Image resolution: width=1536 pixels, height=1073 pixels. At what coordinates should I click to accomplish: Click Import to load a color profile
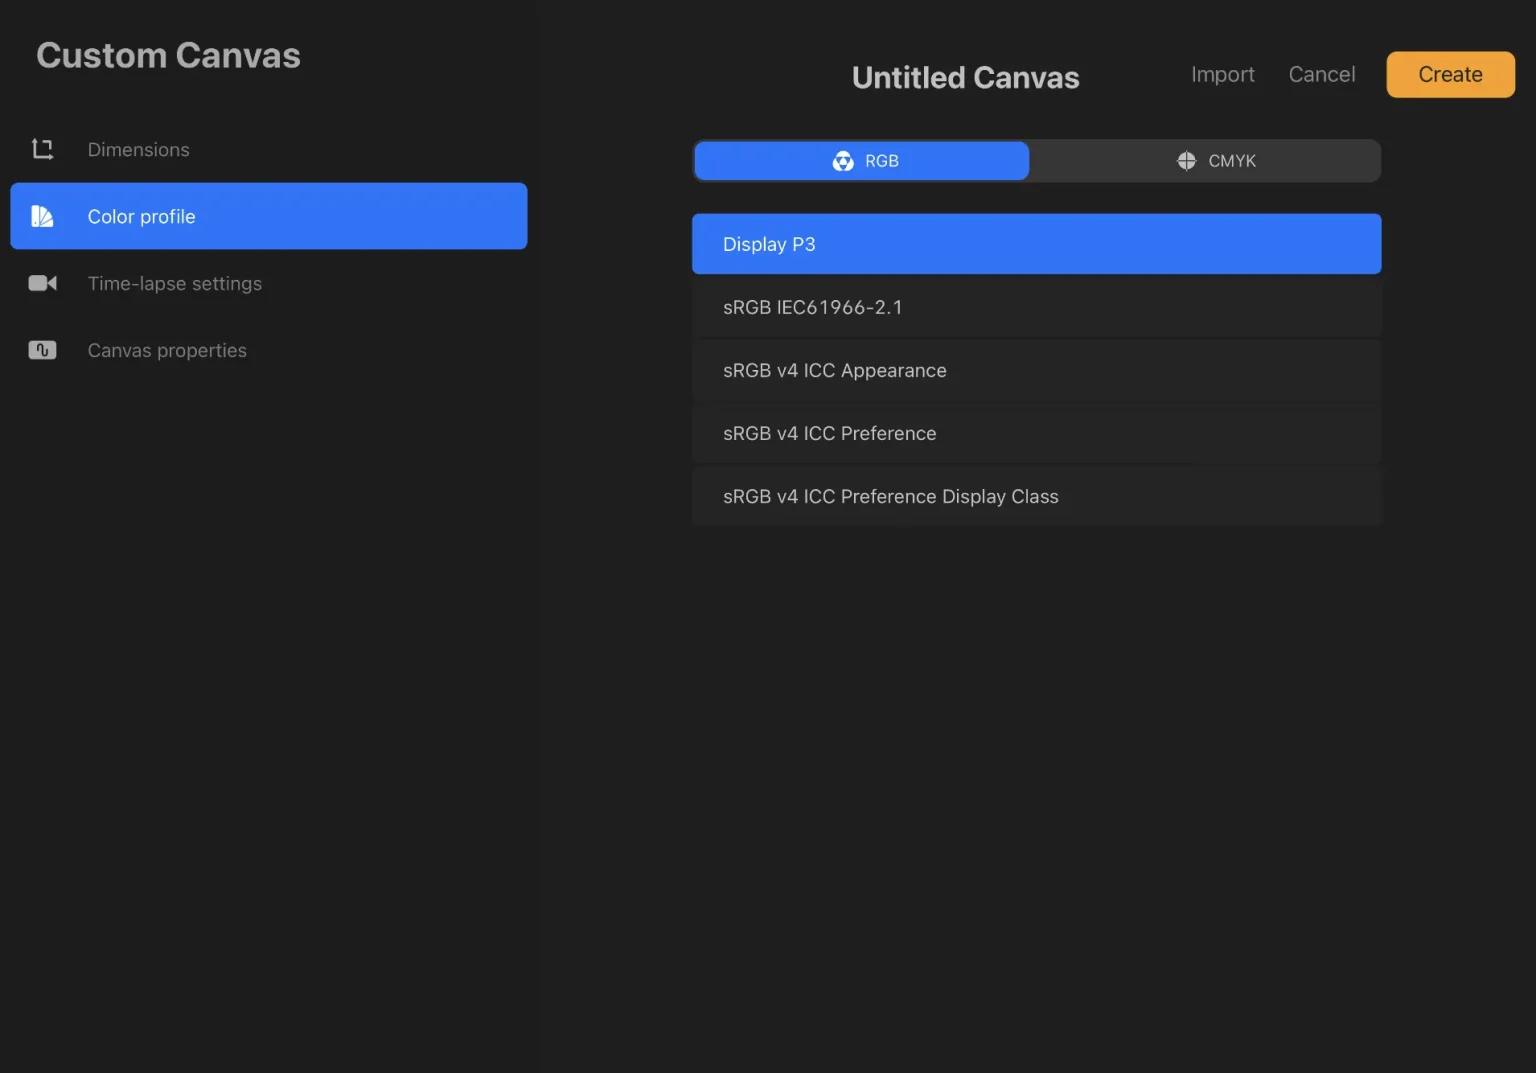click(1222, 75)
